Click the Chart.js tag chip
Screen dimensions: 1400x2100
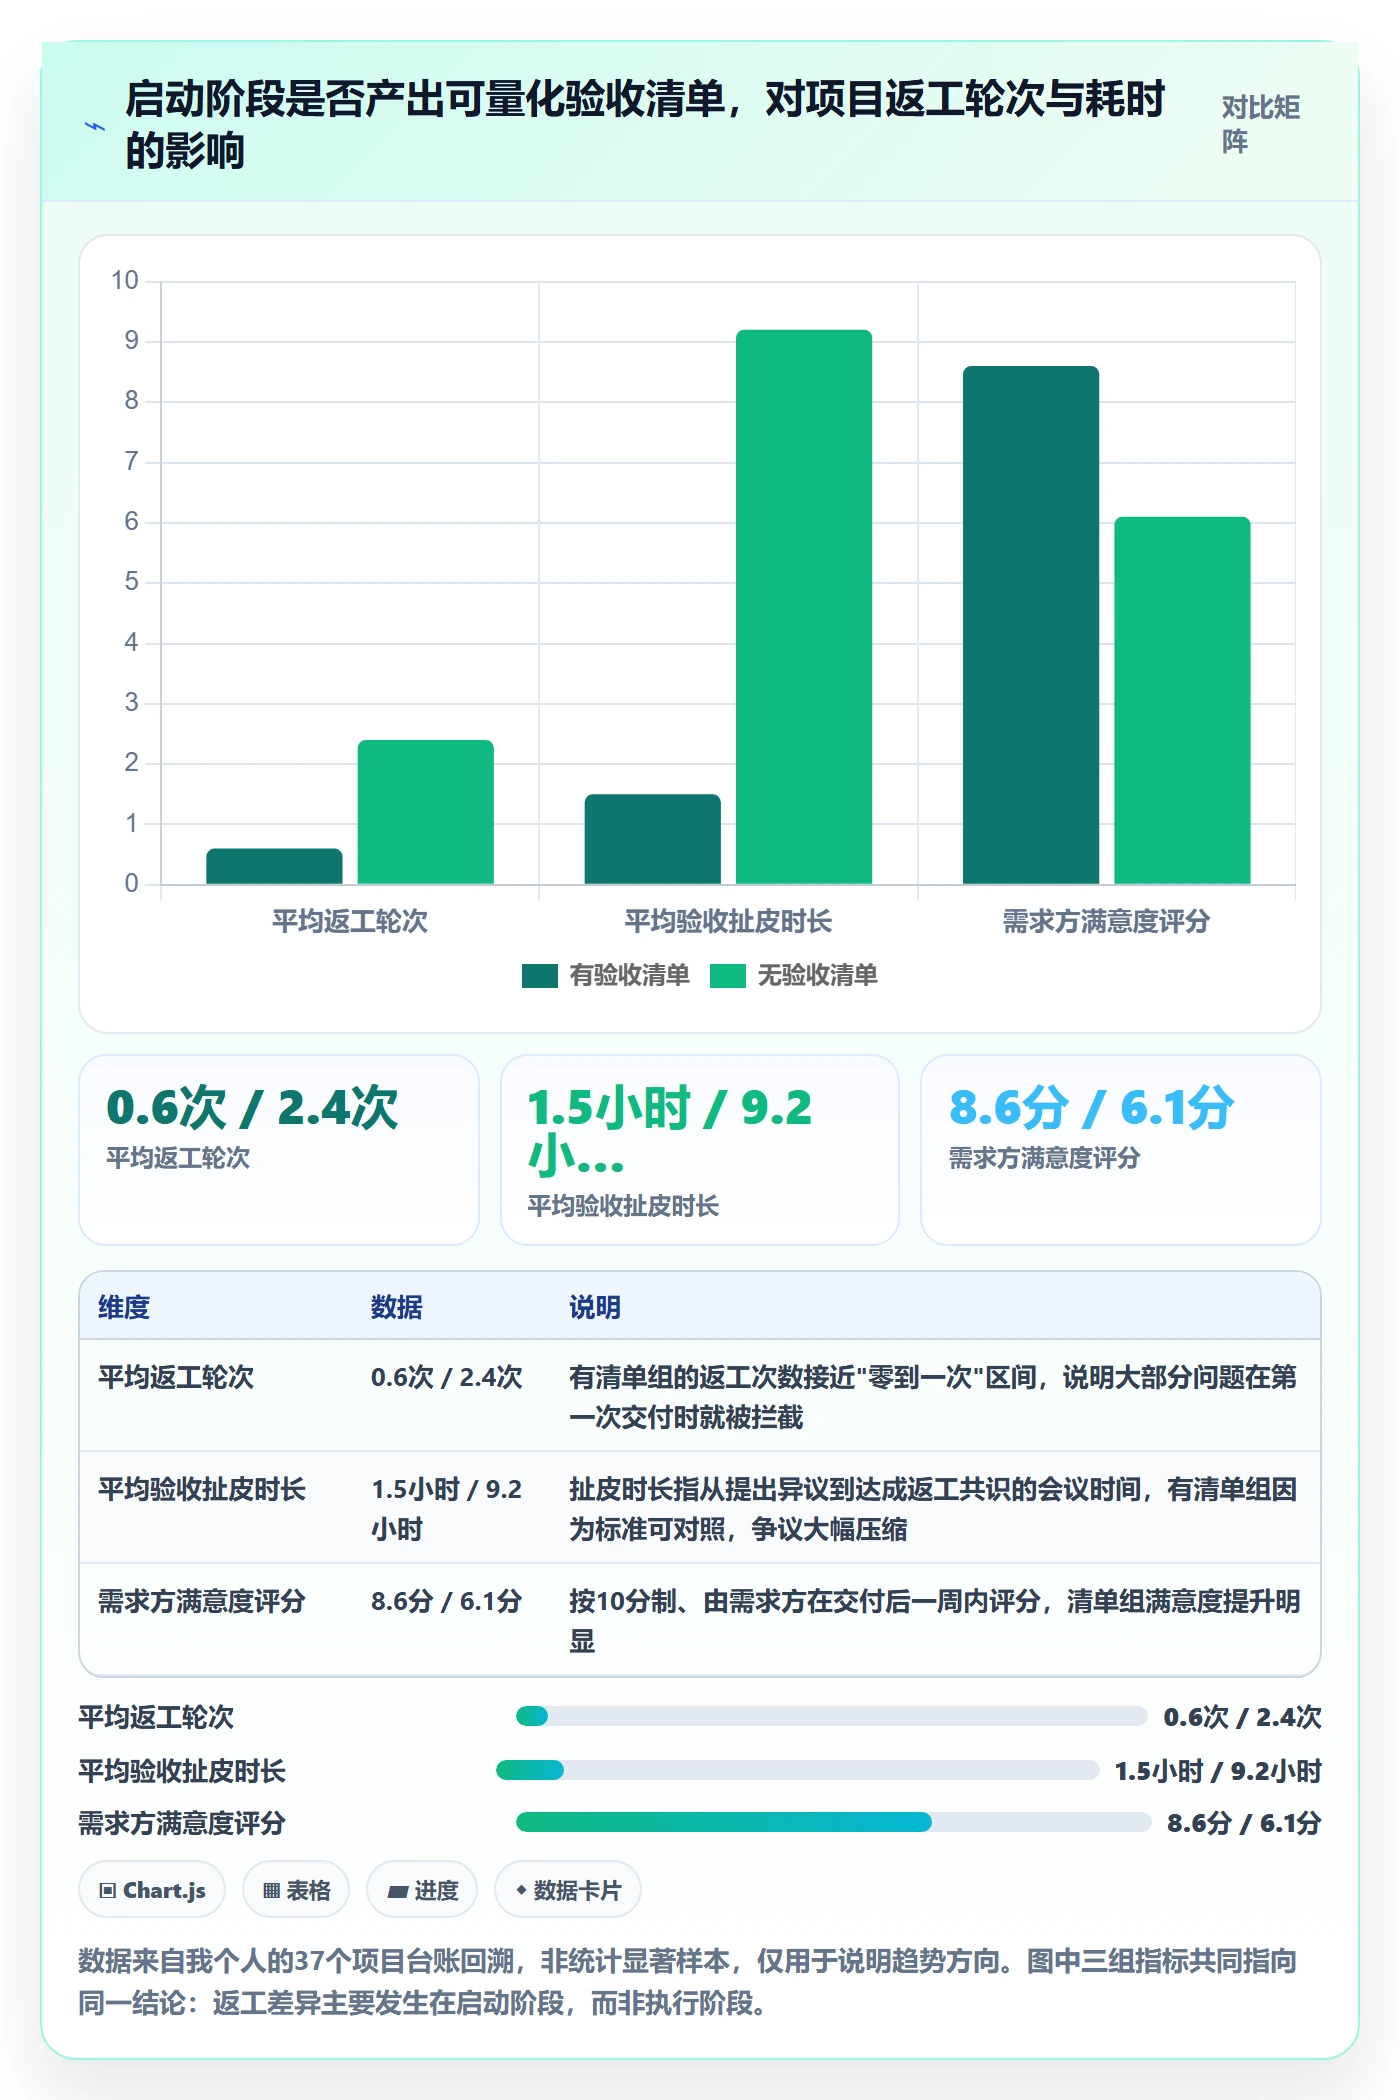tap(152, 1890)
